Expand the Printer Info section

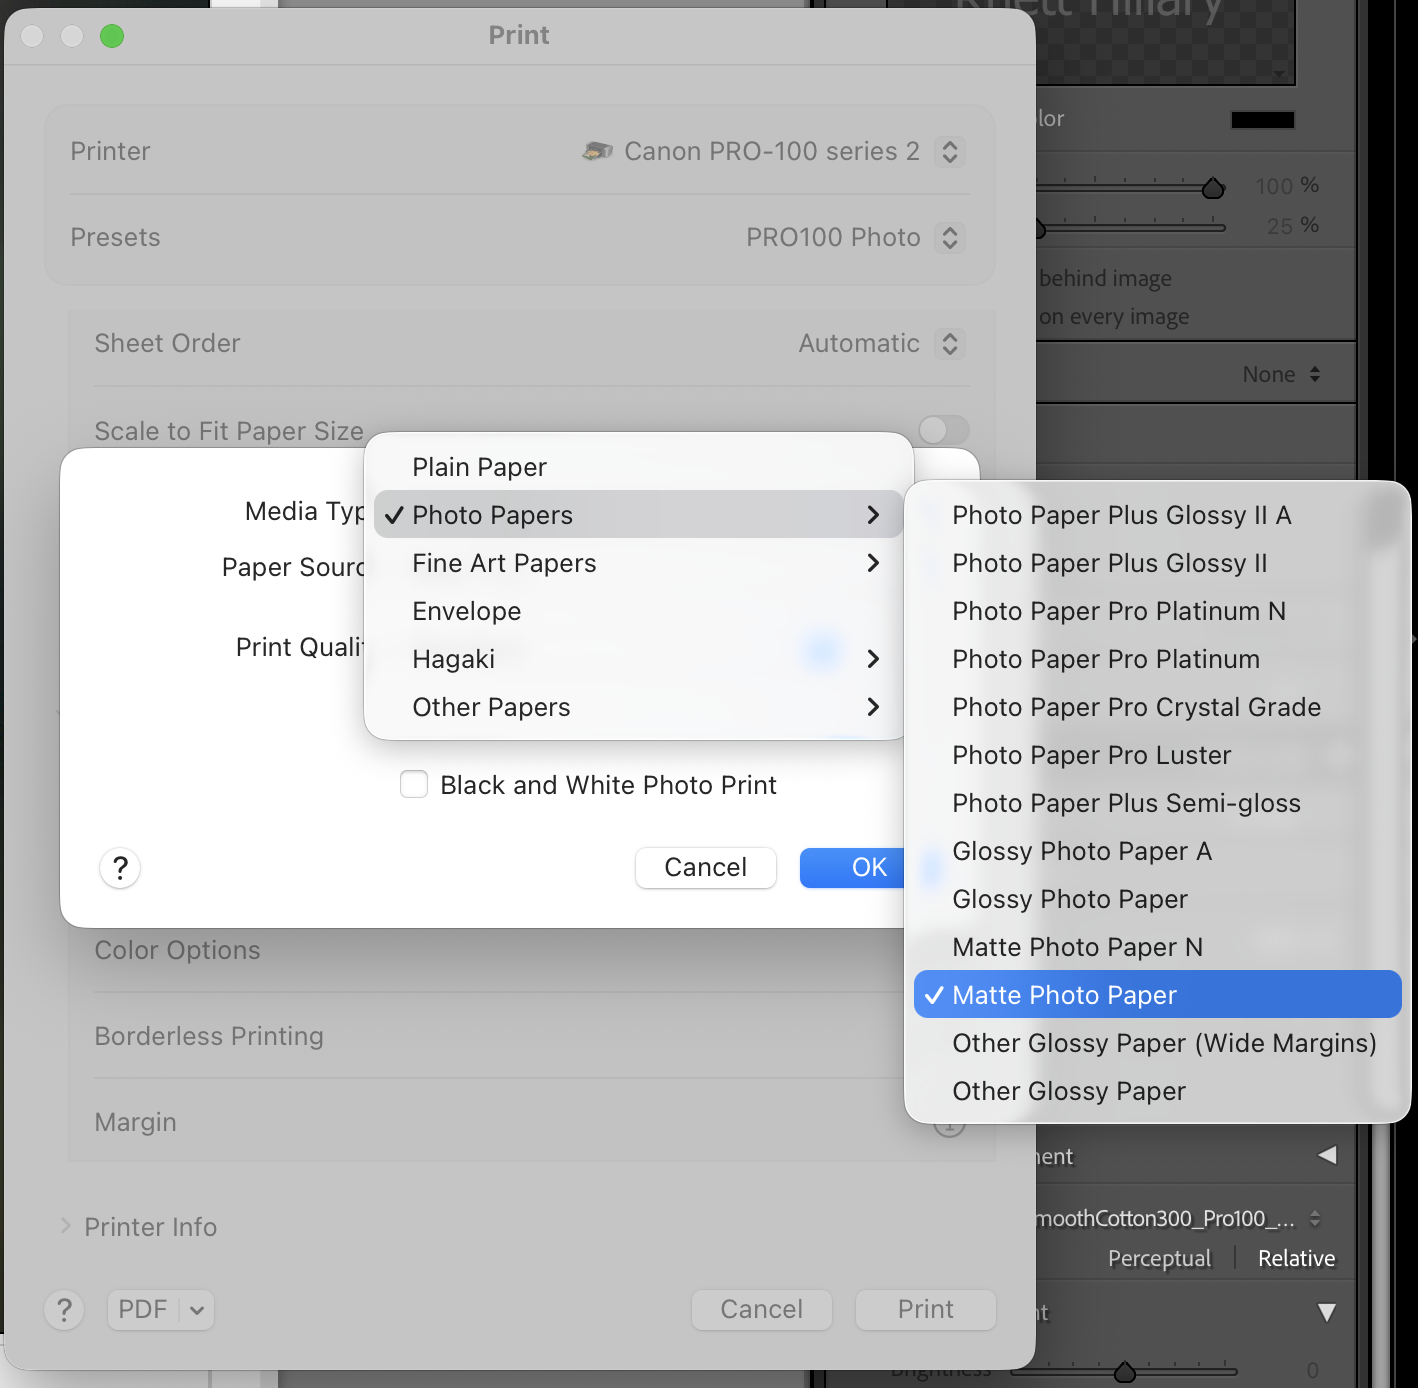click(66, 1226)
